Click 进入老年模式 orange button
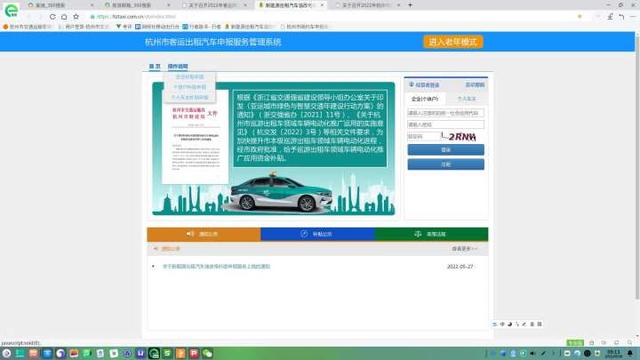Image resolution: width=640 pixels, height=360 pixels. pyautogui.click(x=453, y=42)
